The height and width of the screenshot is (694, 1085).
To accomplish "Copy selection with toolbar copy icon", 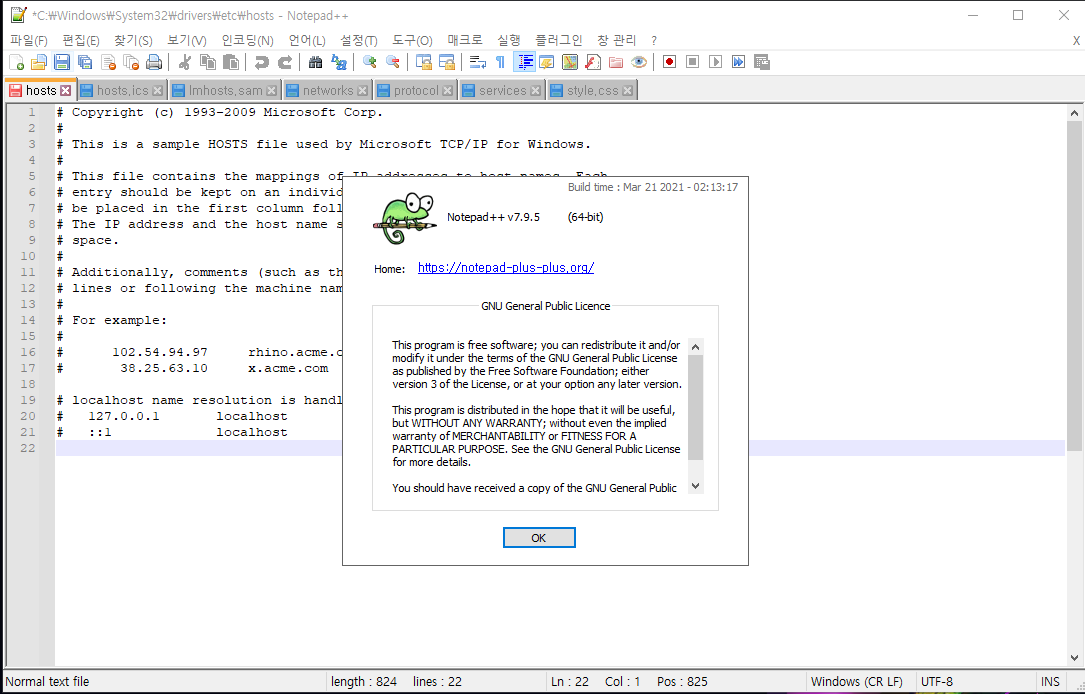I will (208, 62).
